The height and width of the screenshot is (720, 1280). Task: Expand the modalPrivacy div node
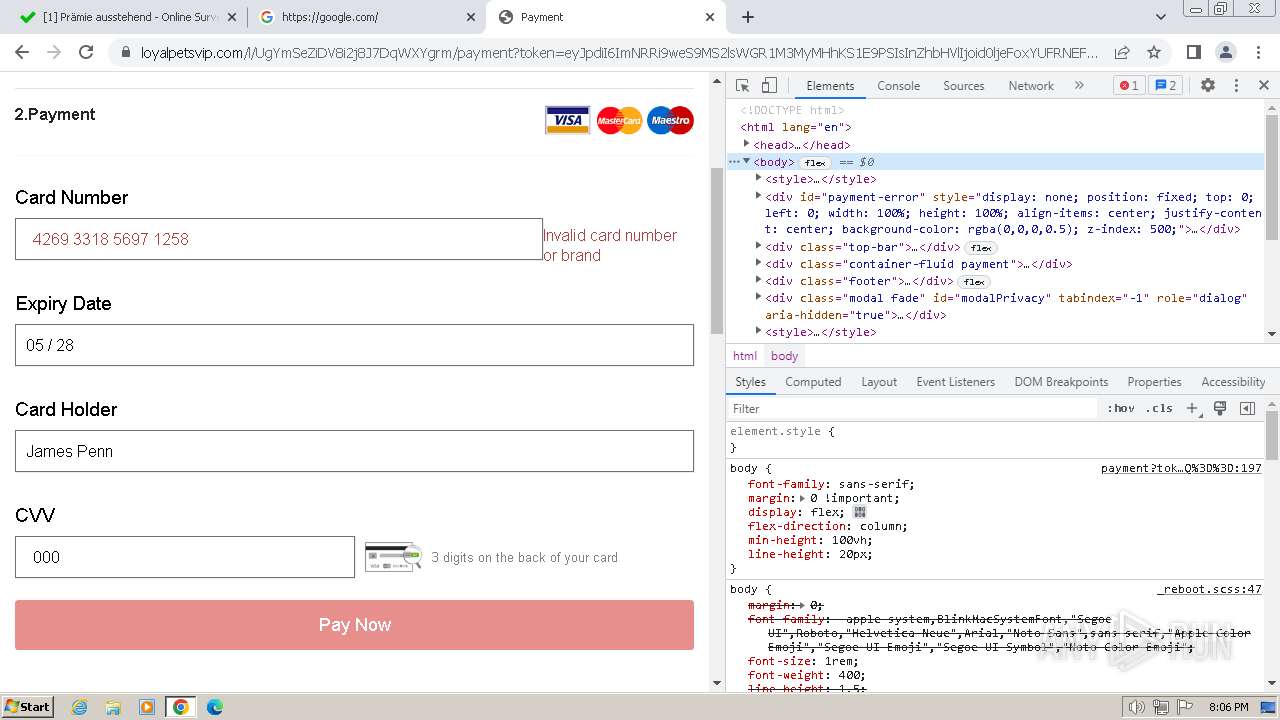[x=759, y=297]
